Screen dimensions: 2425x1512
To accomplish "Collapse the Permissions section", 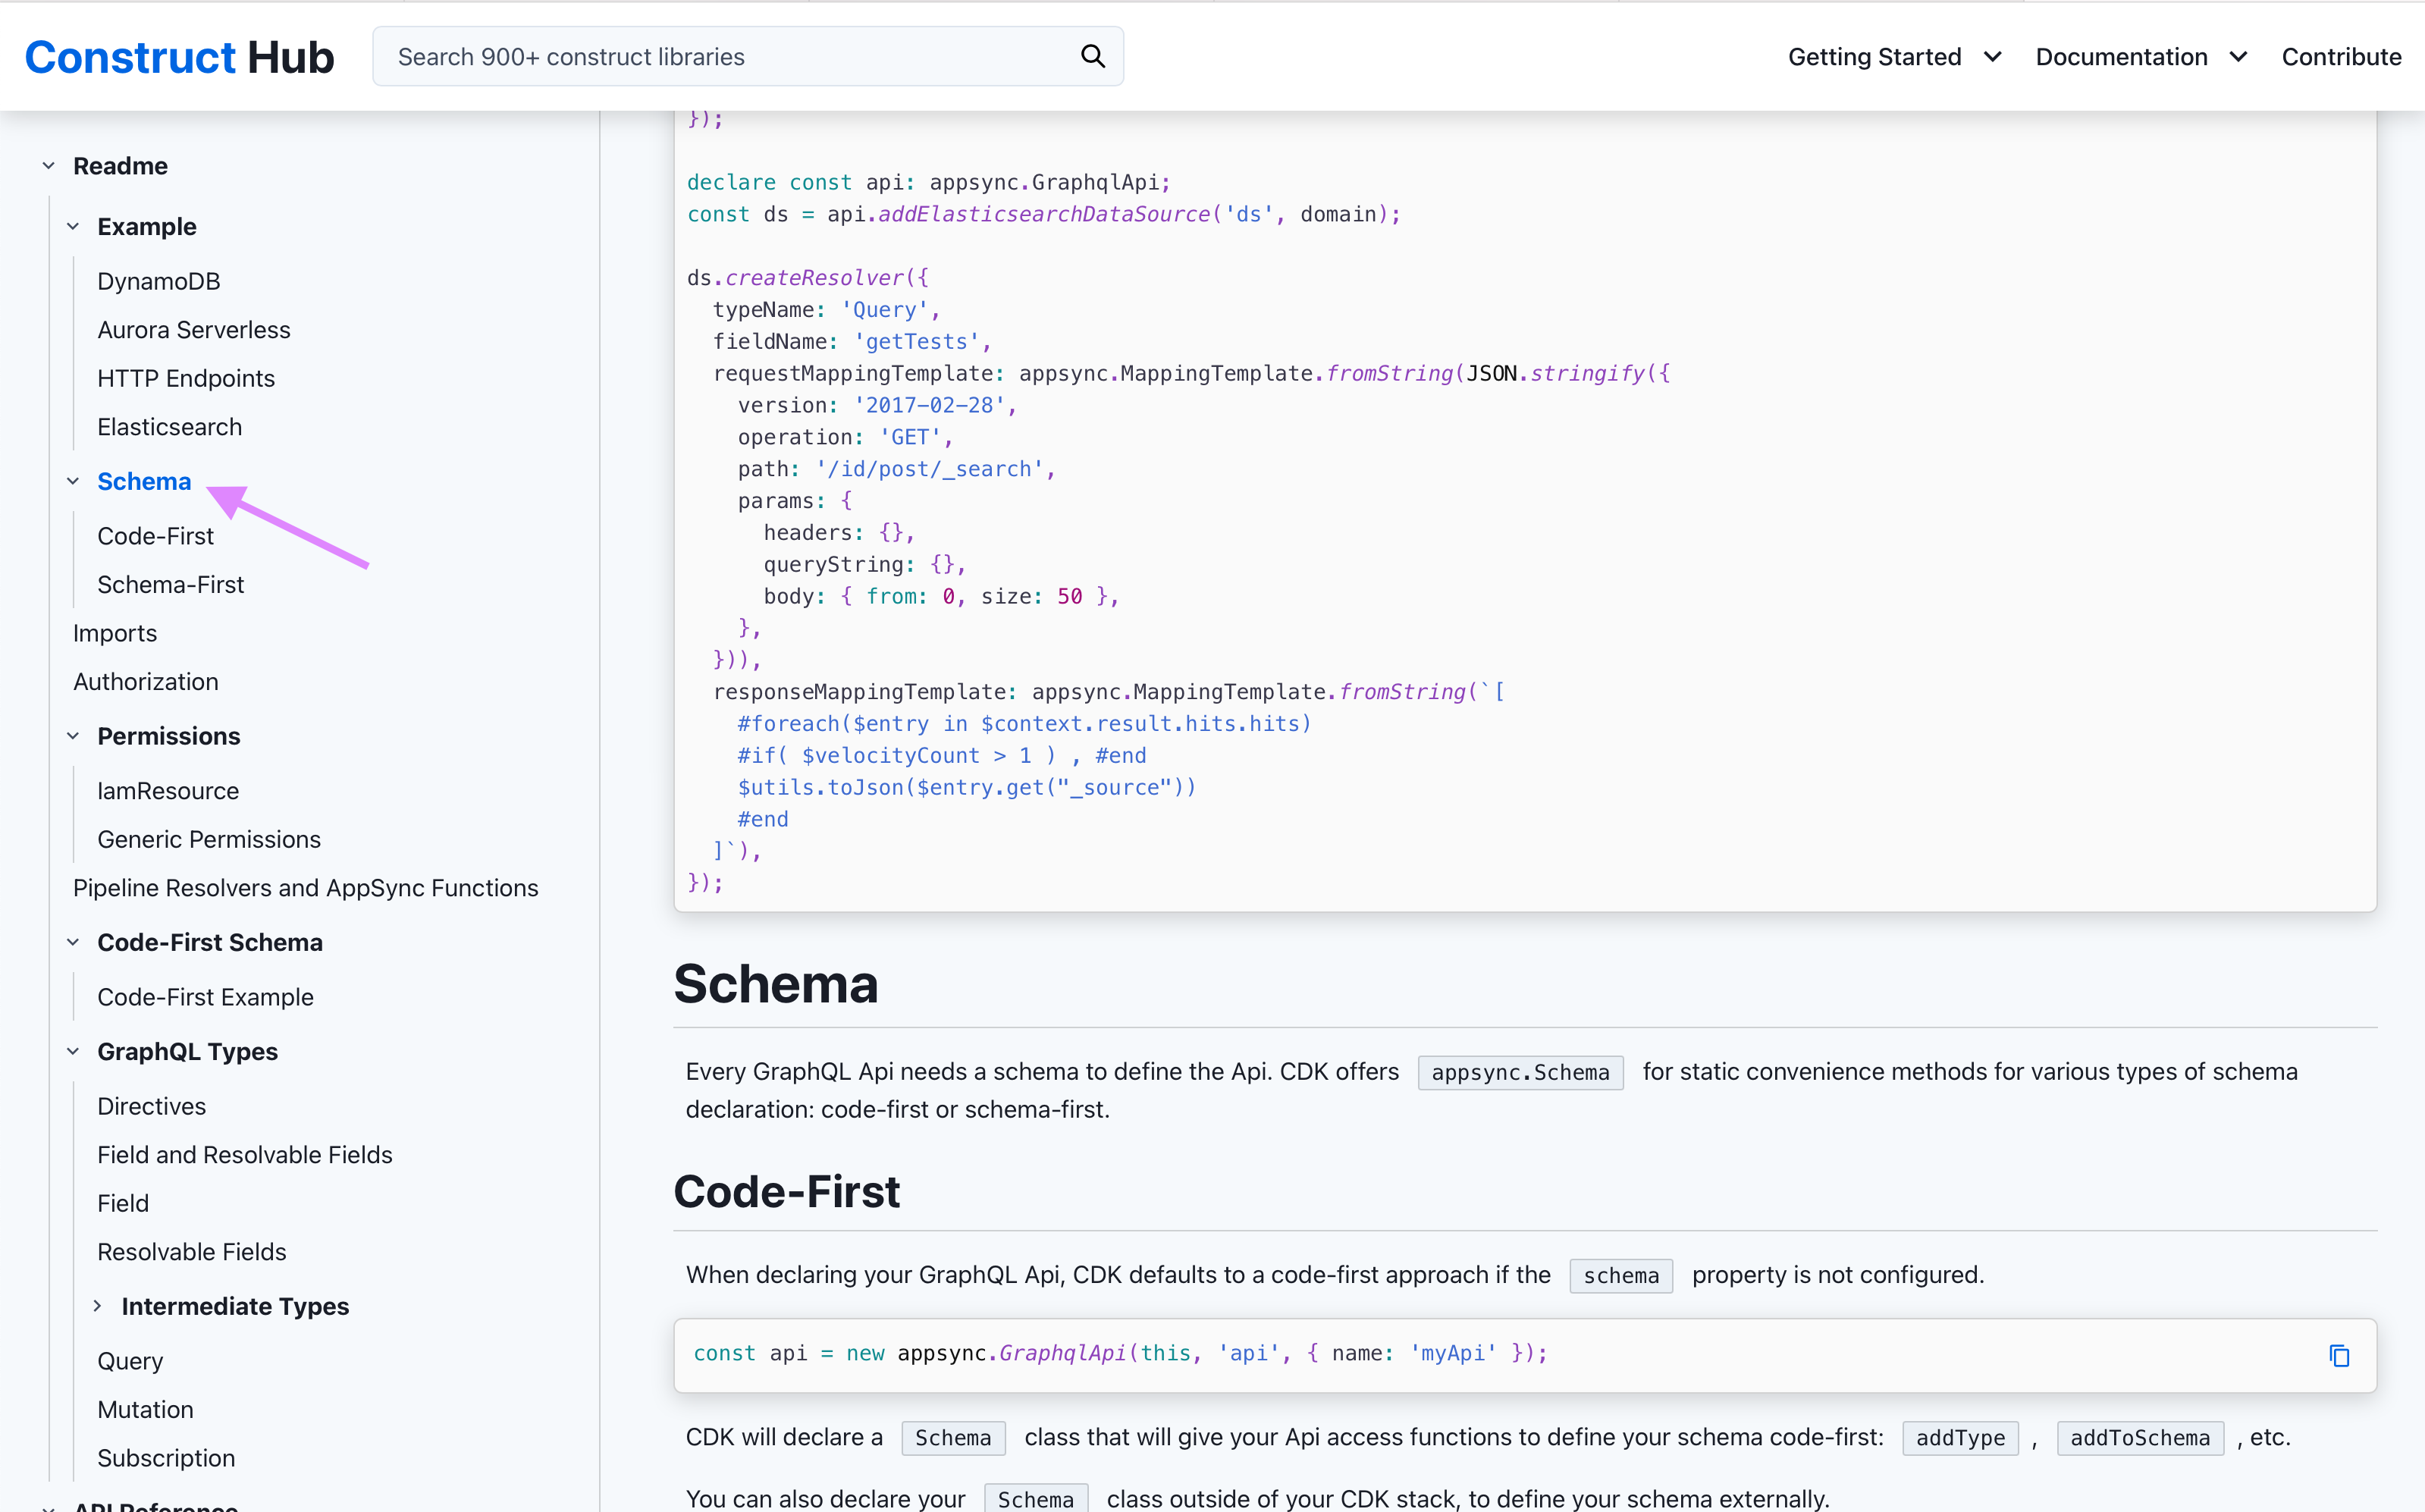I will coord(73,736).
